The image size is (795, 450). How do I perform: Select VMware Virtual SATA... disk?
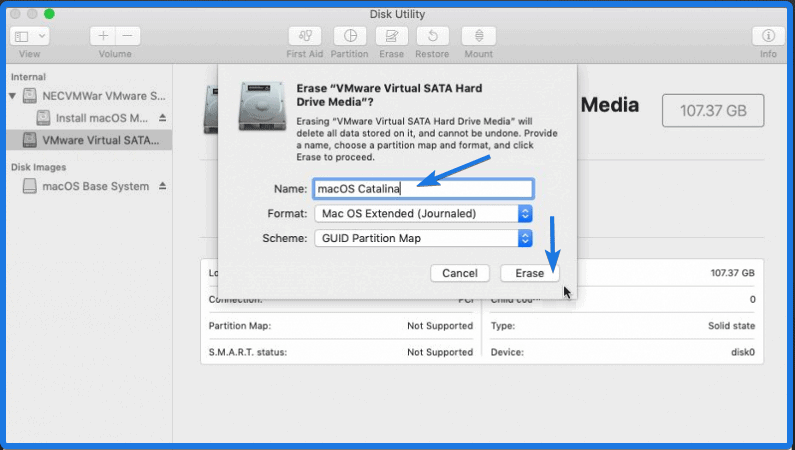pos(89,140)
